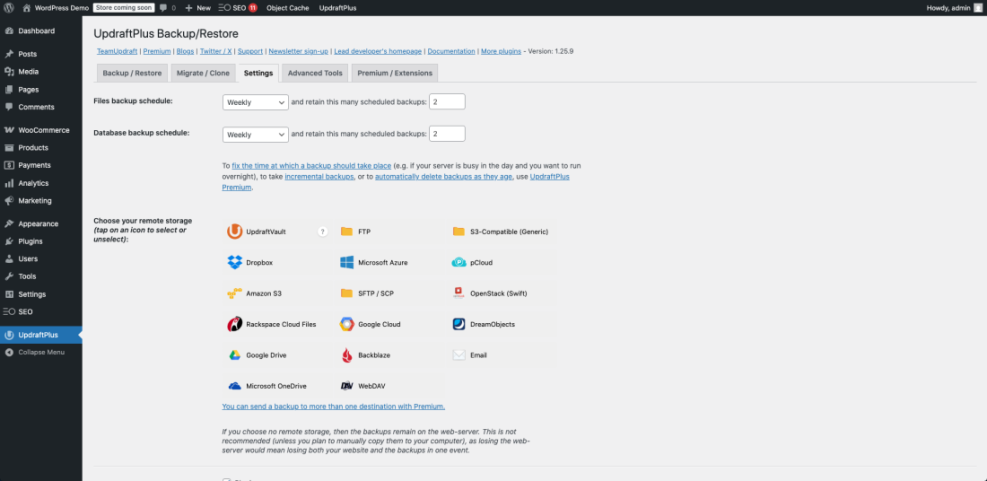The width and height of the screenshot is (987, 481).
Task: Click the TeamUpdraft link
Action: pyautogui.click(x=117, y=51)
